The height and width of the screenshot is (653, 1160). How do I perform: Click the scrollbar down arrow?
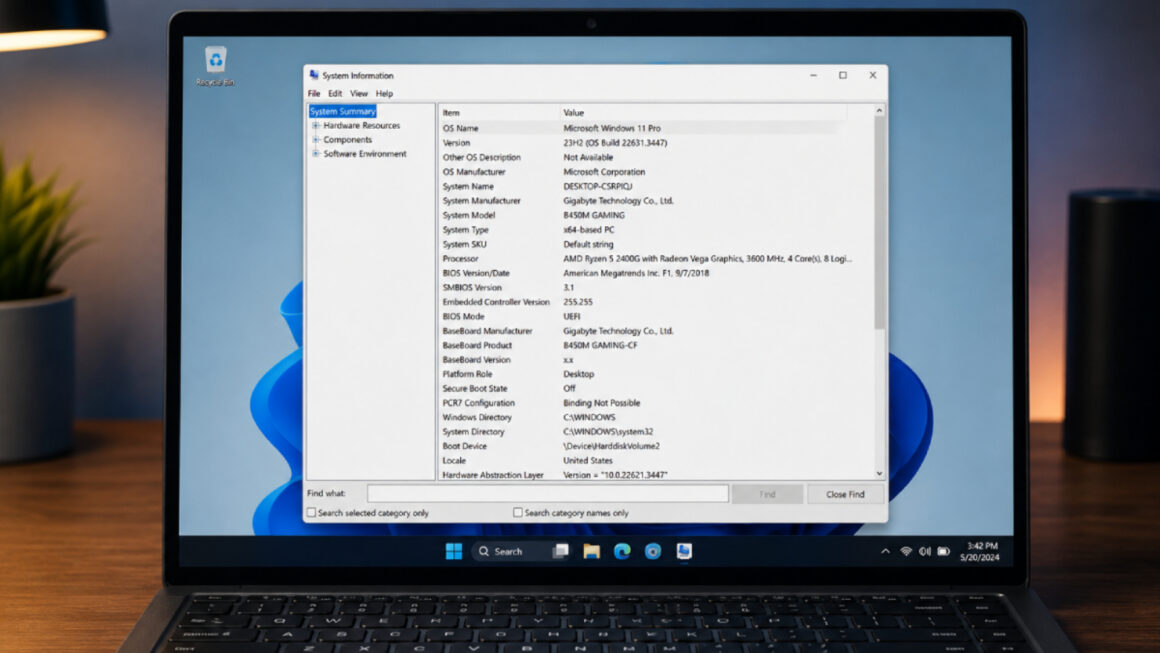tap(880, 473)
